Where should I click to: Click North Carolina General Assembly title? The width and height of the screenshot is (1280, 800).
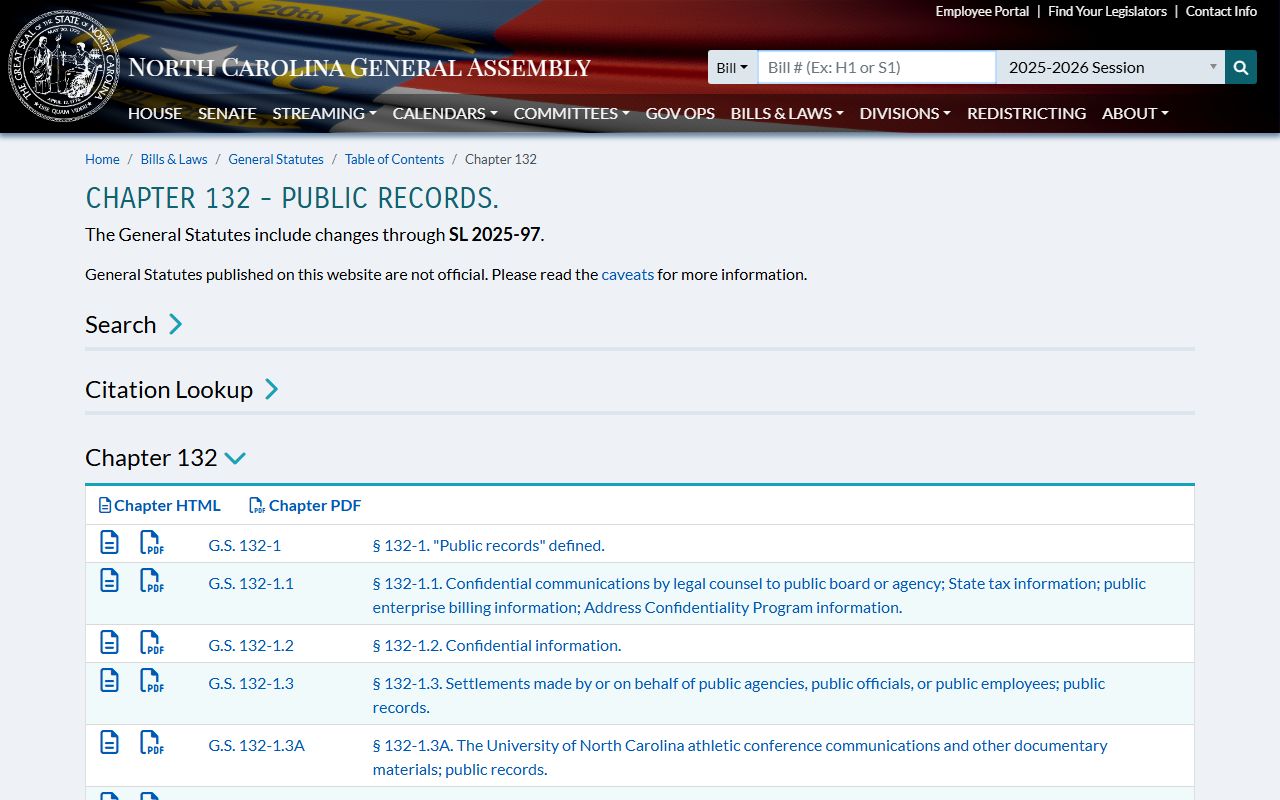360,68
